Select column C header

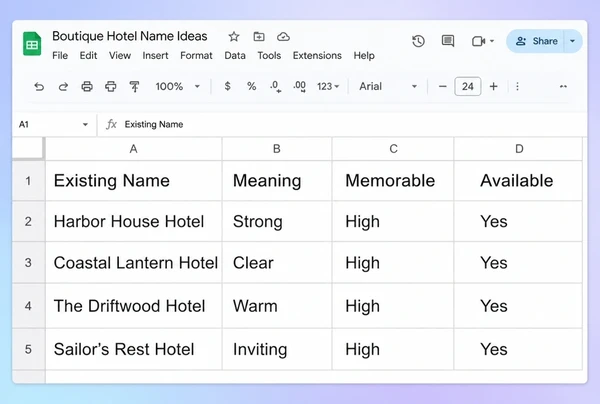pos(393,149)
